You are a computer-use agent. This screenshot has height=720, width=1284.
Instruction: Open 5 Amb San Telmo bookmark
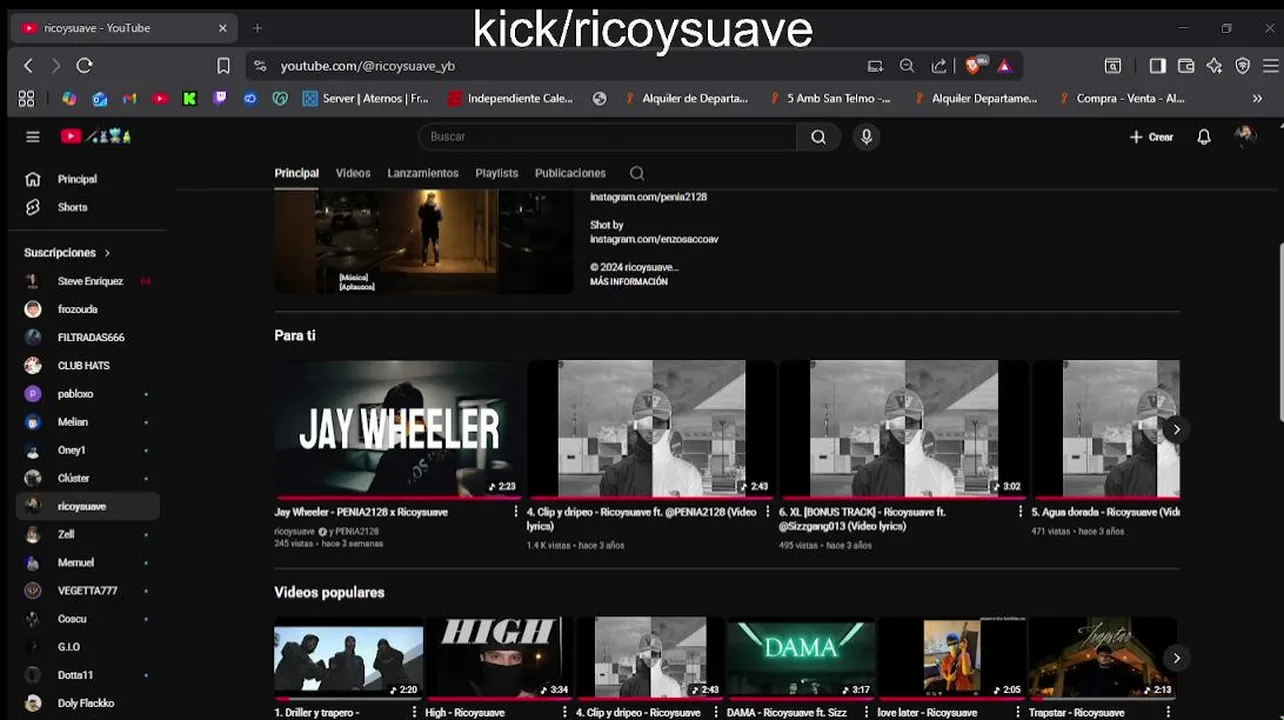point(829,98)
